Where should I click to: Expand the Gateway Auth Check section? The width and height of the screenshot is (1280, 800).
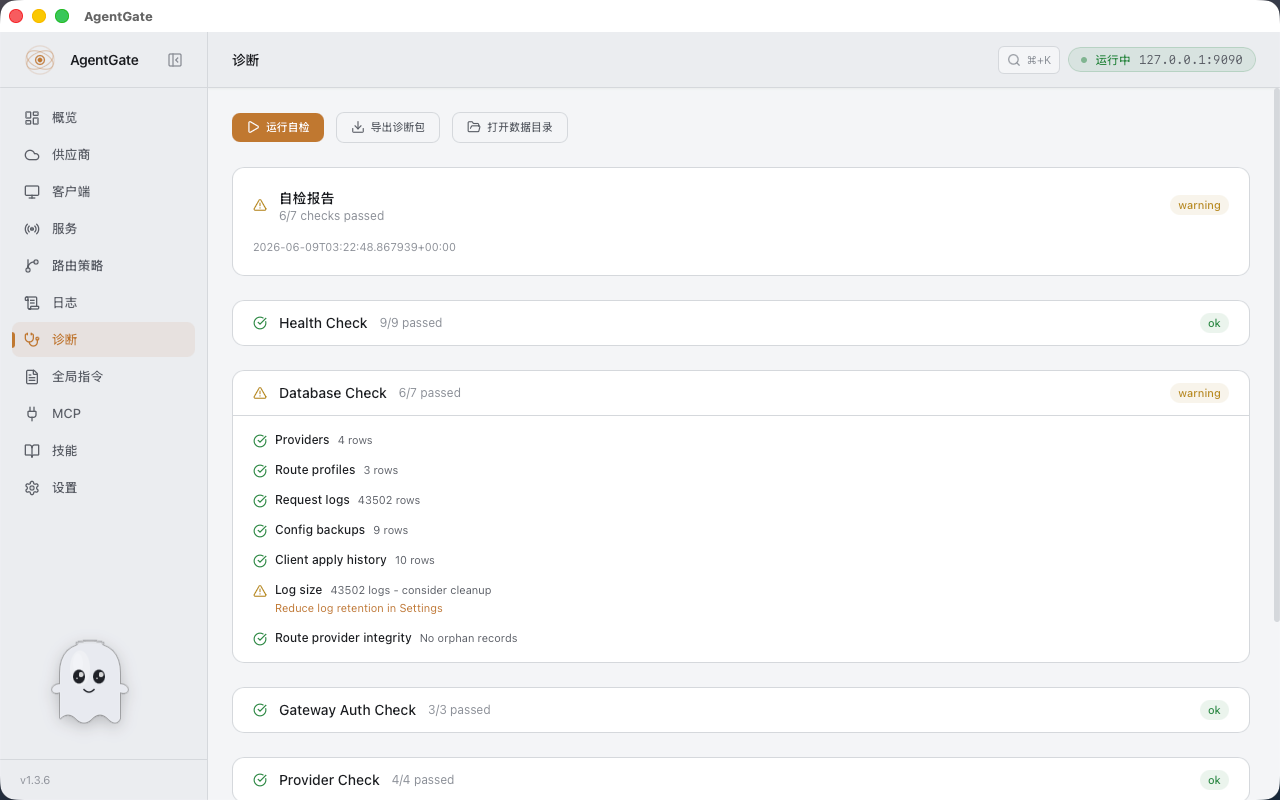pos(741,710)
